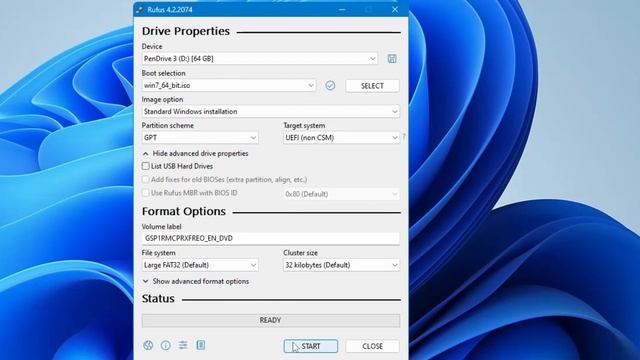The height and width of the screenshot is (360, 640).
Task: Open the about info icon
Action: [166, 345]
